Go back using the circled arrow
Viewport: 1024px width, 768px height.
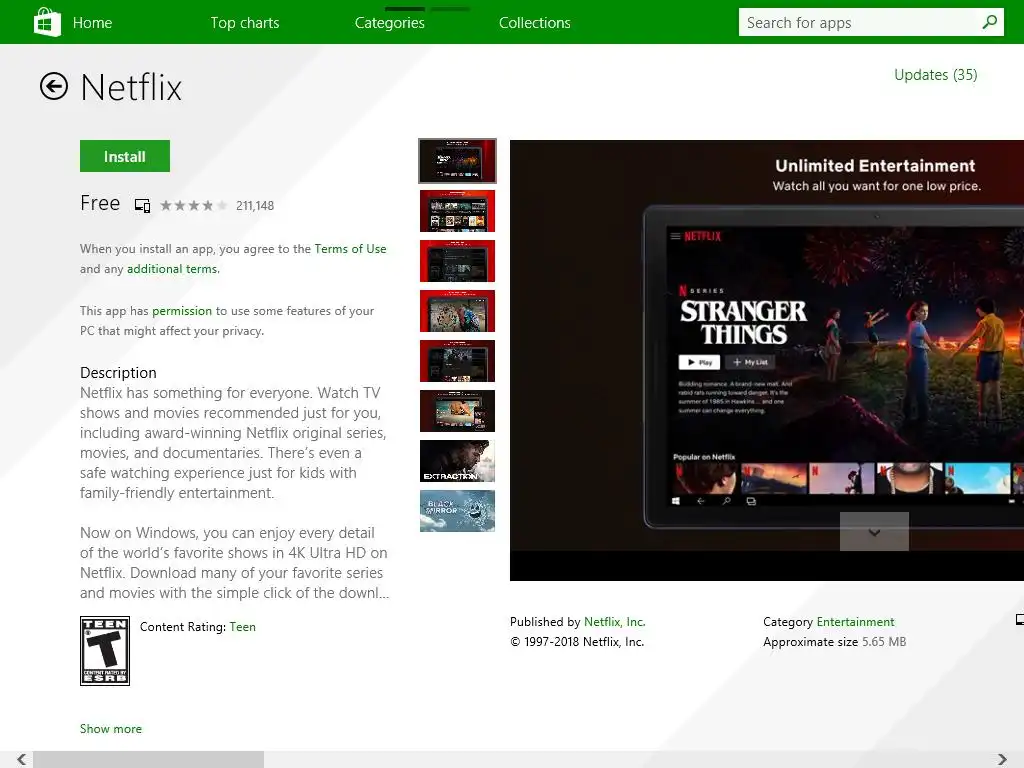pyautogui.click(x=54, y=86)
